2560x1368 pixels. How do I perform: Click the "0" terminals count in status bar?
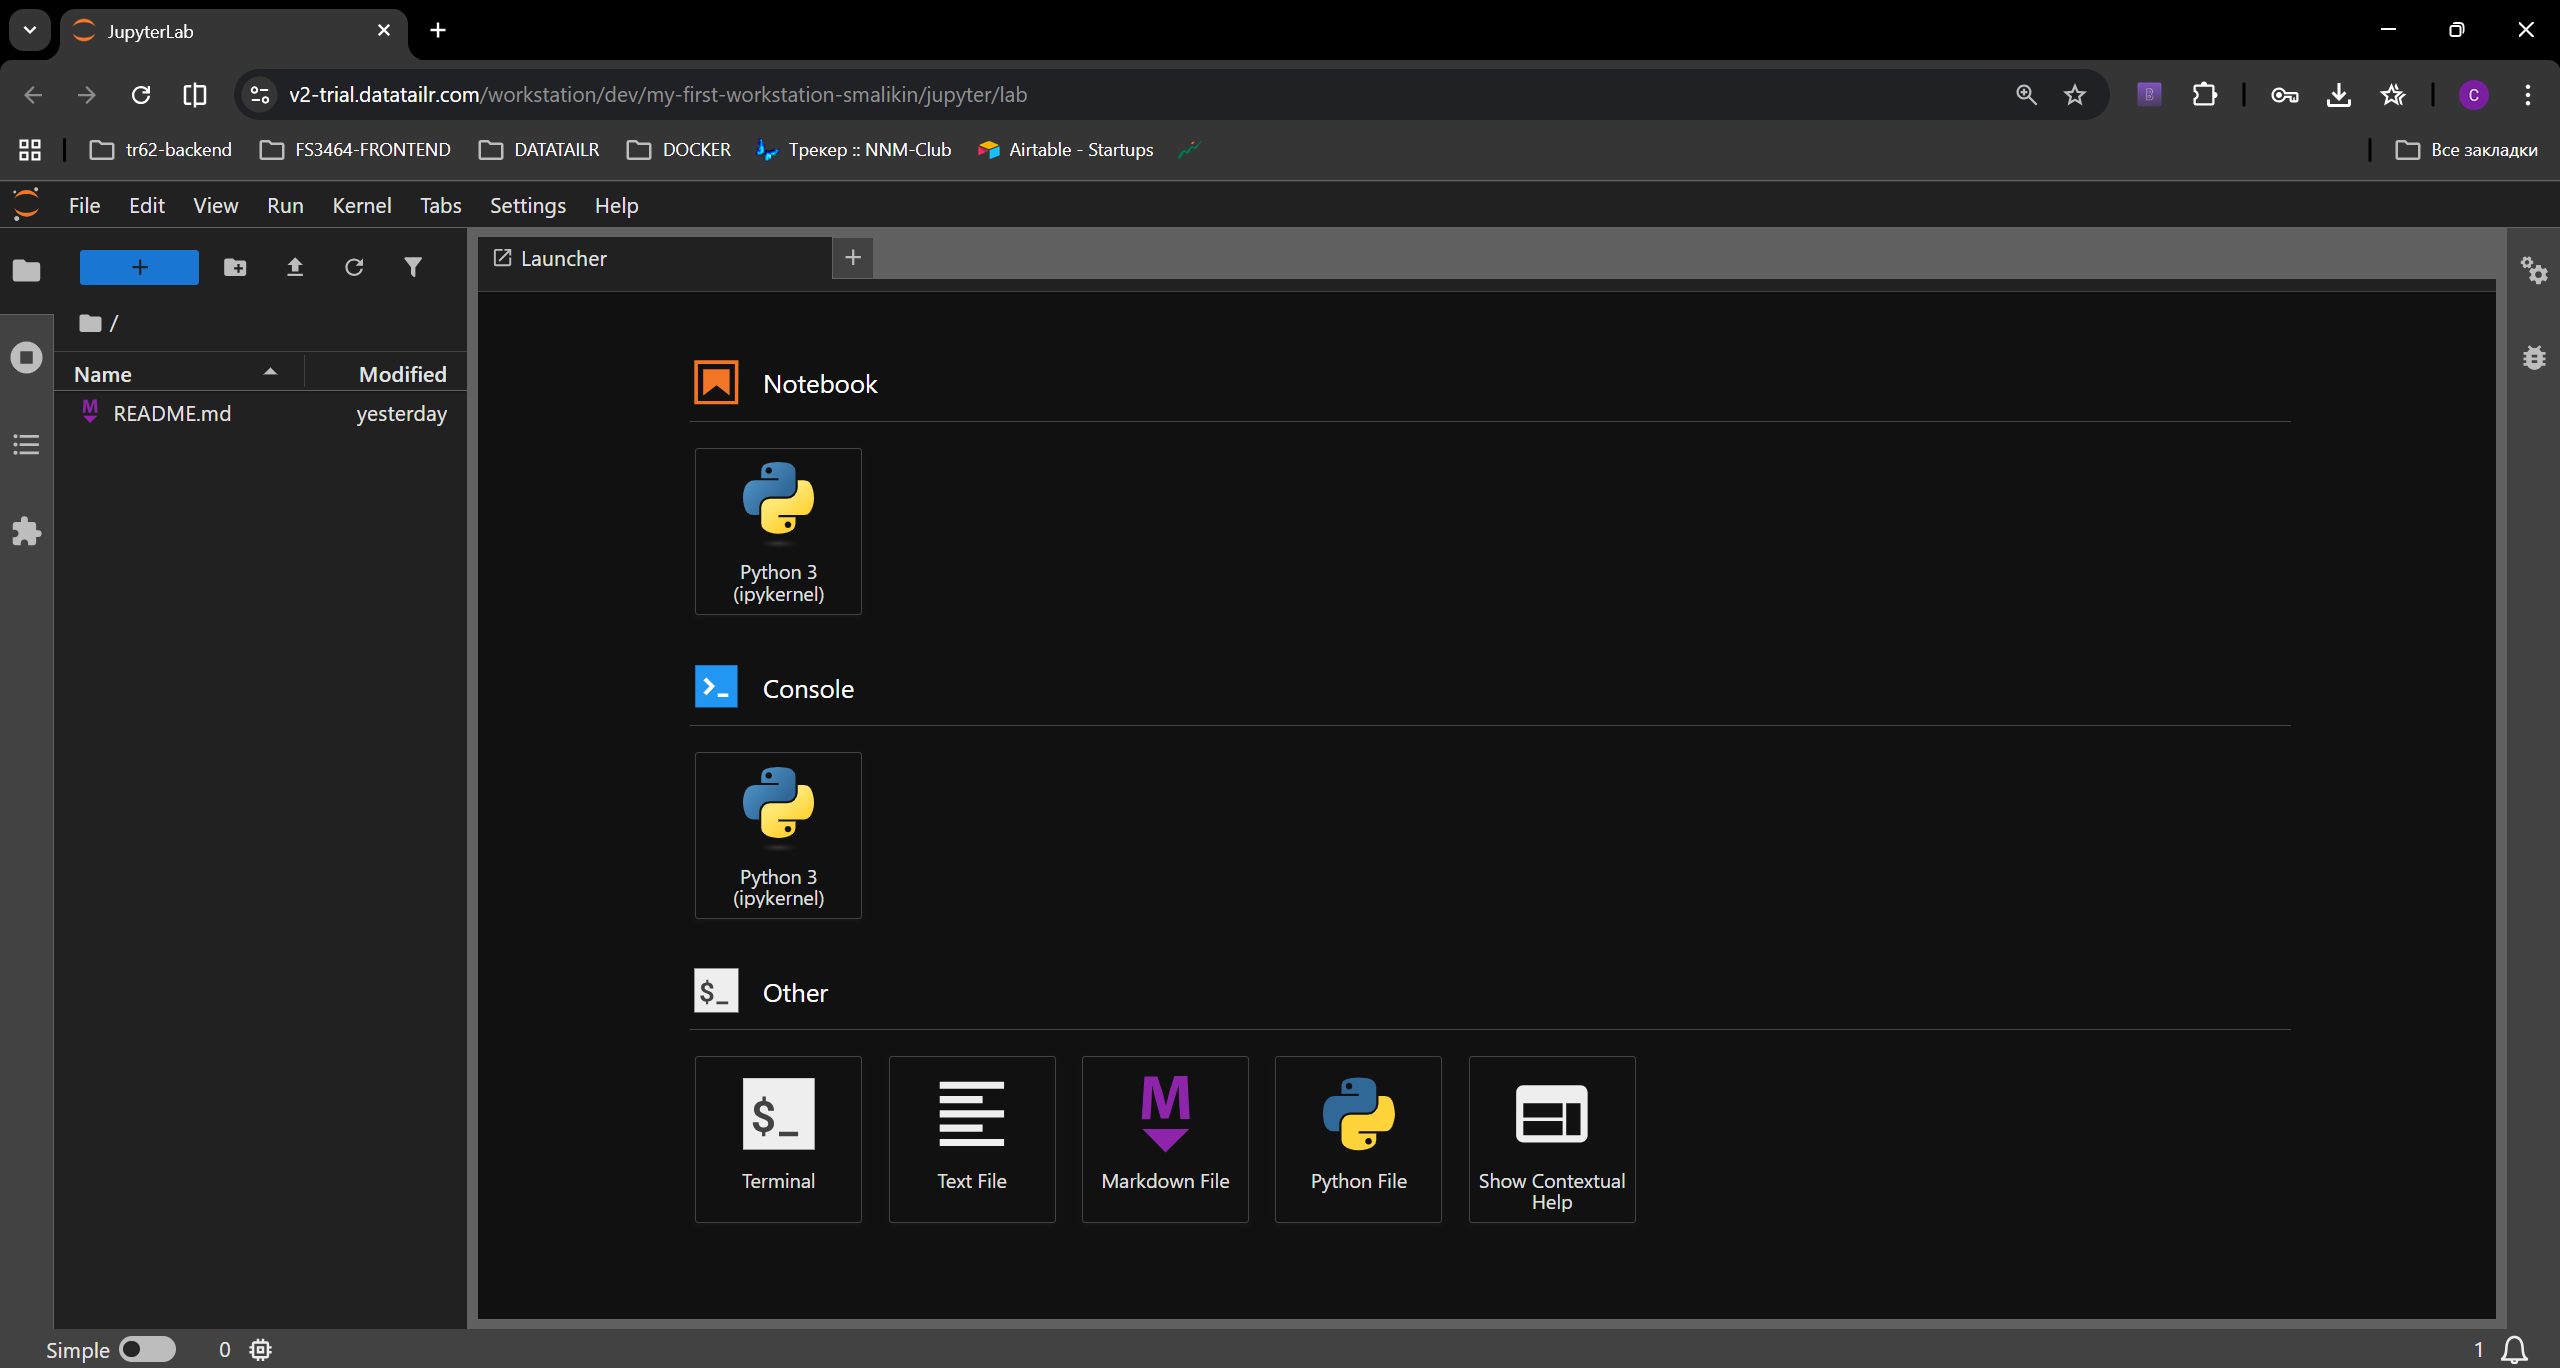(x=225, y=1350)
